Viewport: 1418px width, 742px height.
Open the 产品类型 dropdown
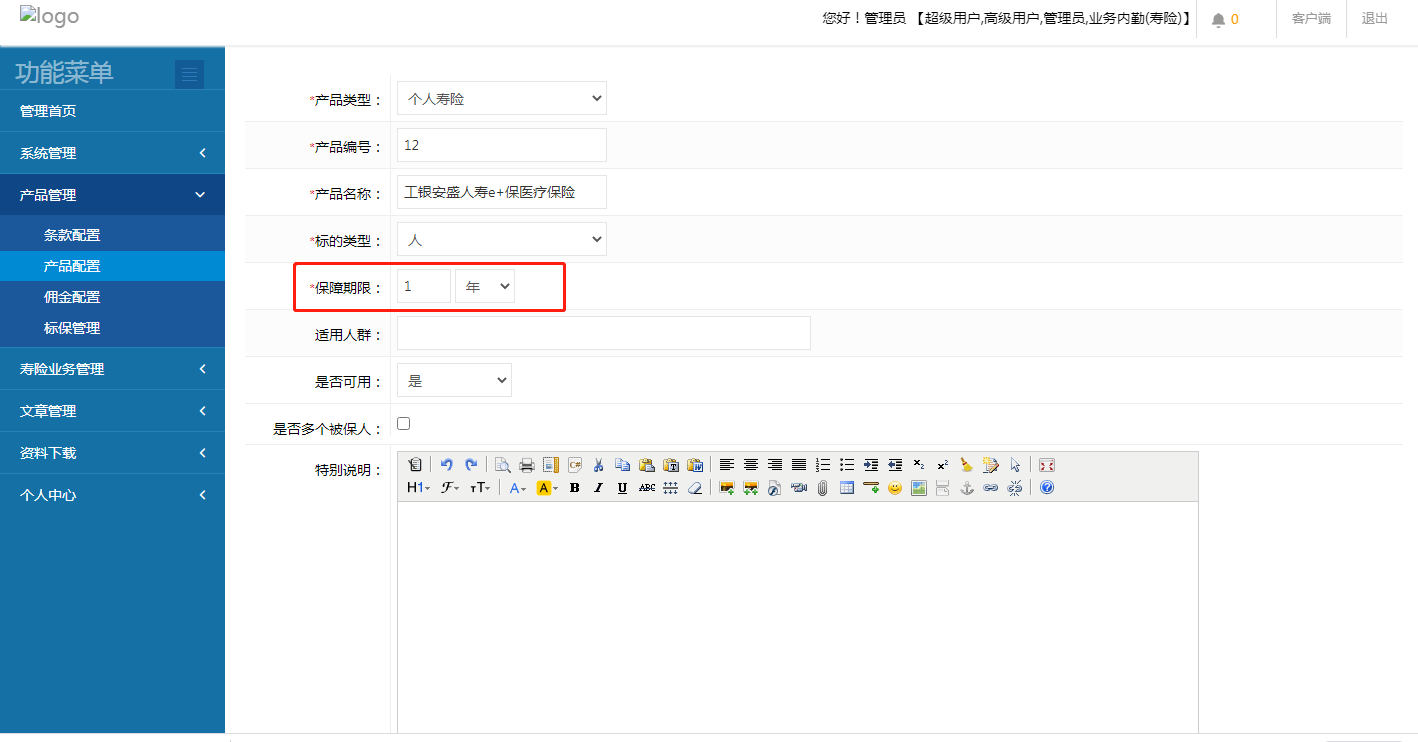(x=502, y=98)
